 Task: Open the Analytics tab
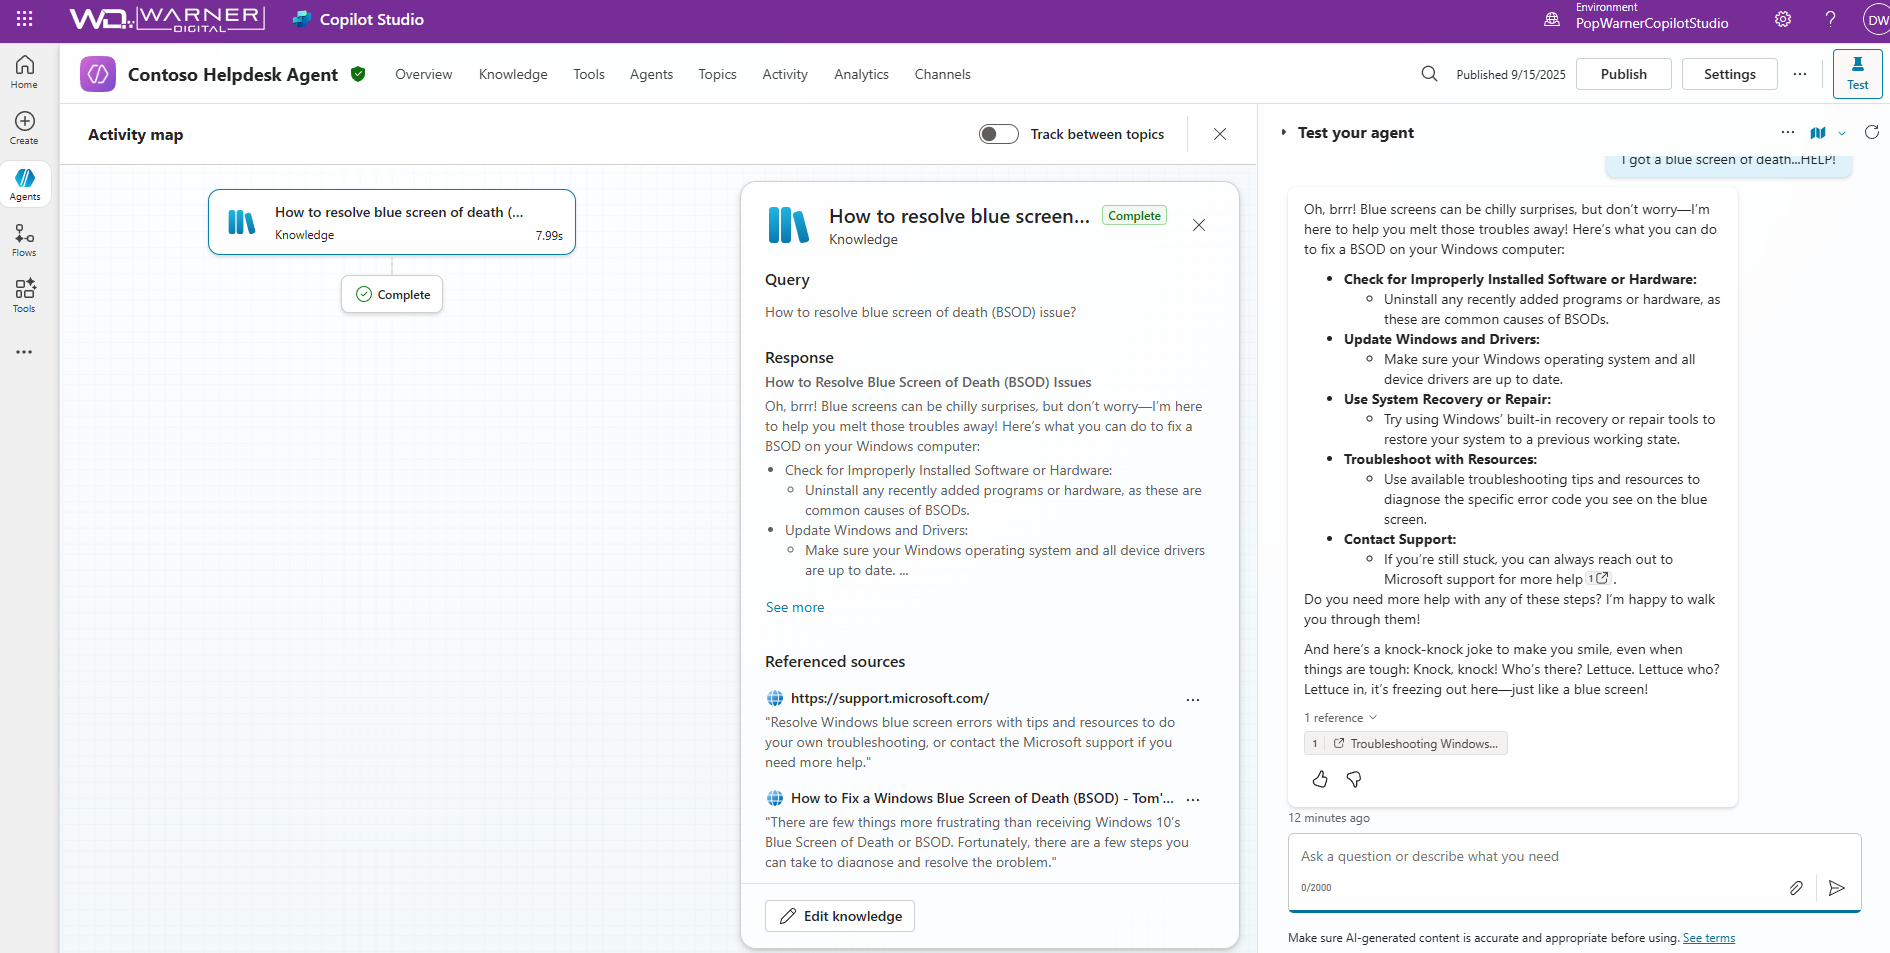(861, 74)
